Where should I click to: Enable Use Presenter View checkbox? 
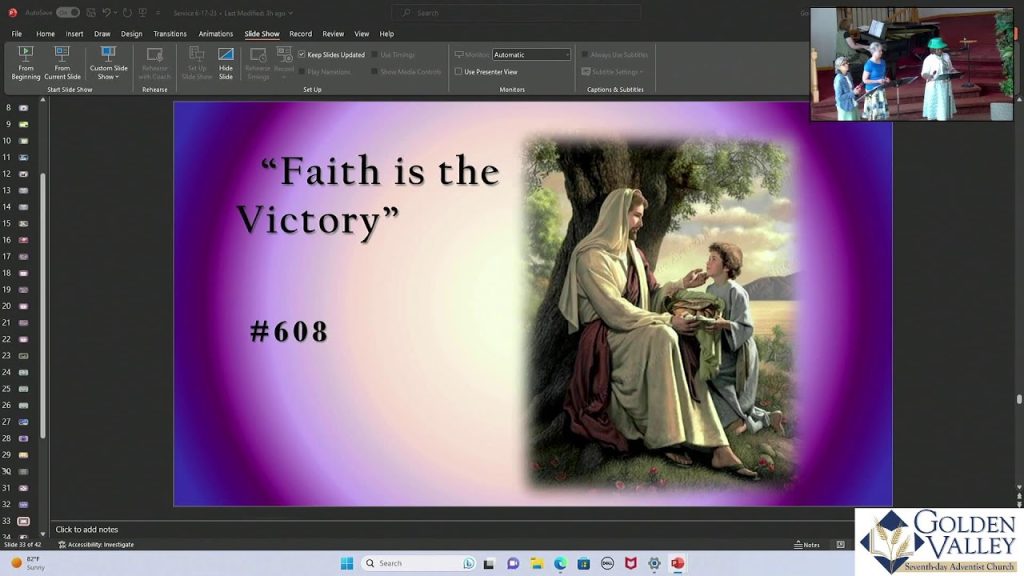pos(486,72)
